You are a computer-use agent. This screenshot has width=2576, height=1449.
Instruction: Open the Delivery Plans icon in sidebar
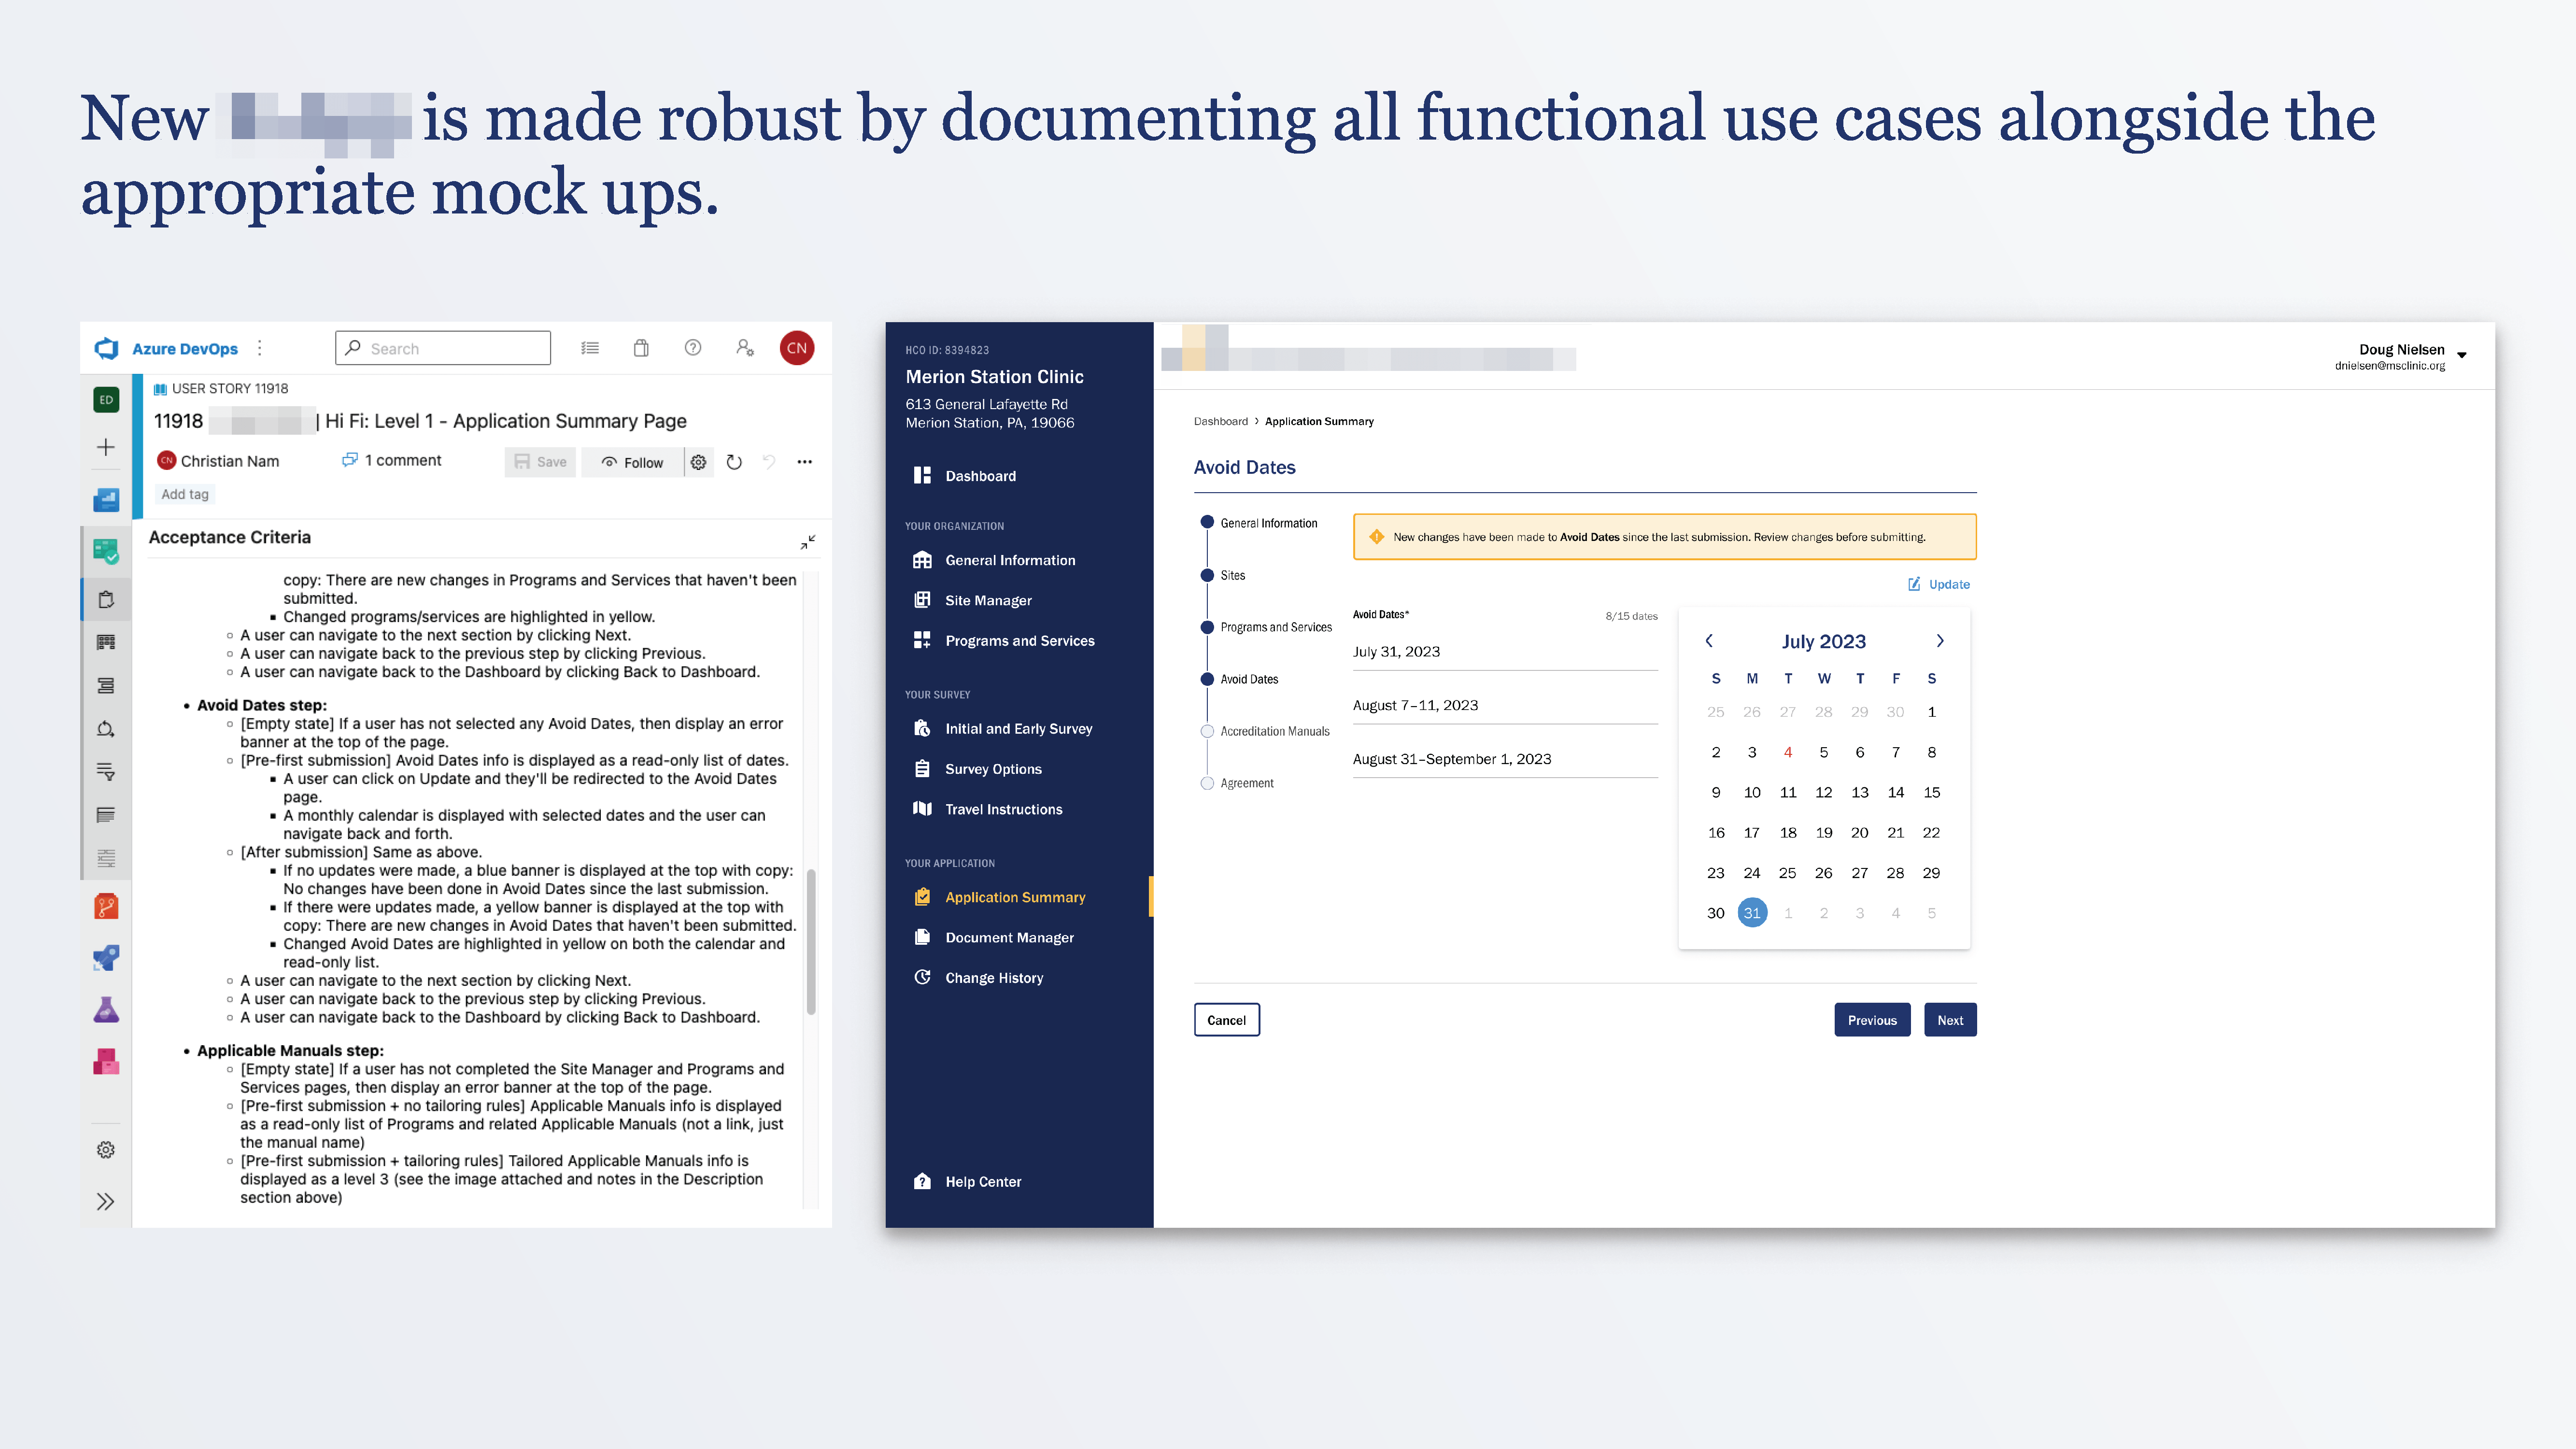click(x=106, y=815)
